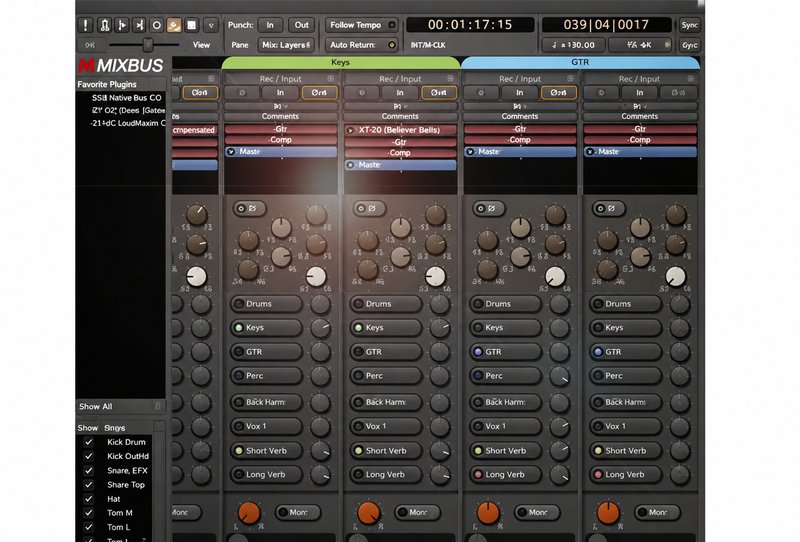Toggle EQ enable on XT-20 strip
This screenshot has width=800, height=542.
click(368, 208)
